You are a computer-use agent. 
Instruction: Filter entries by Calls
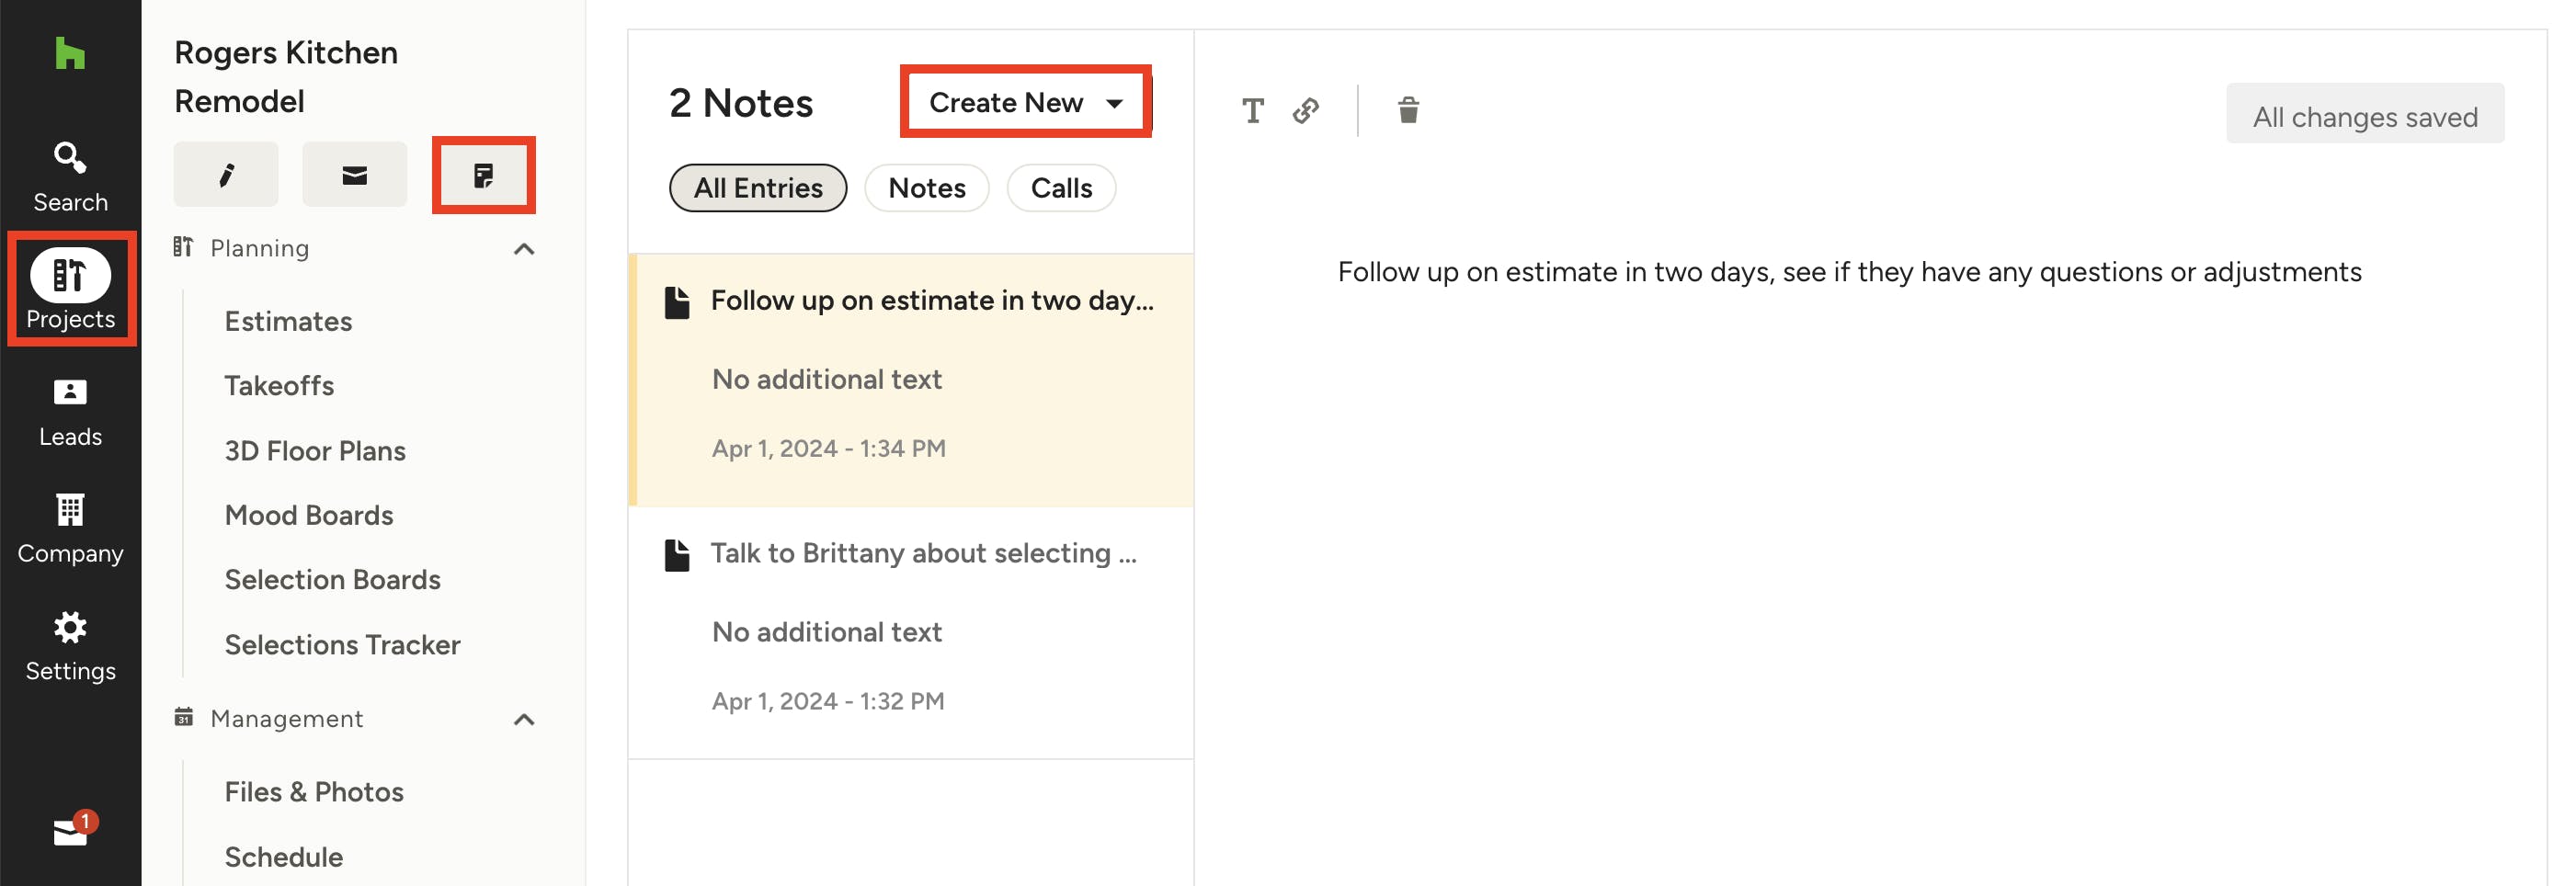[x=1060, y=188]
